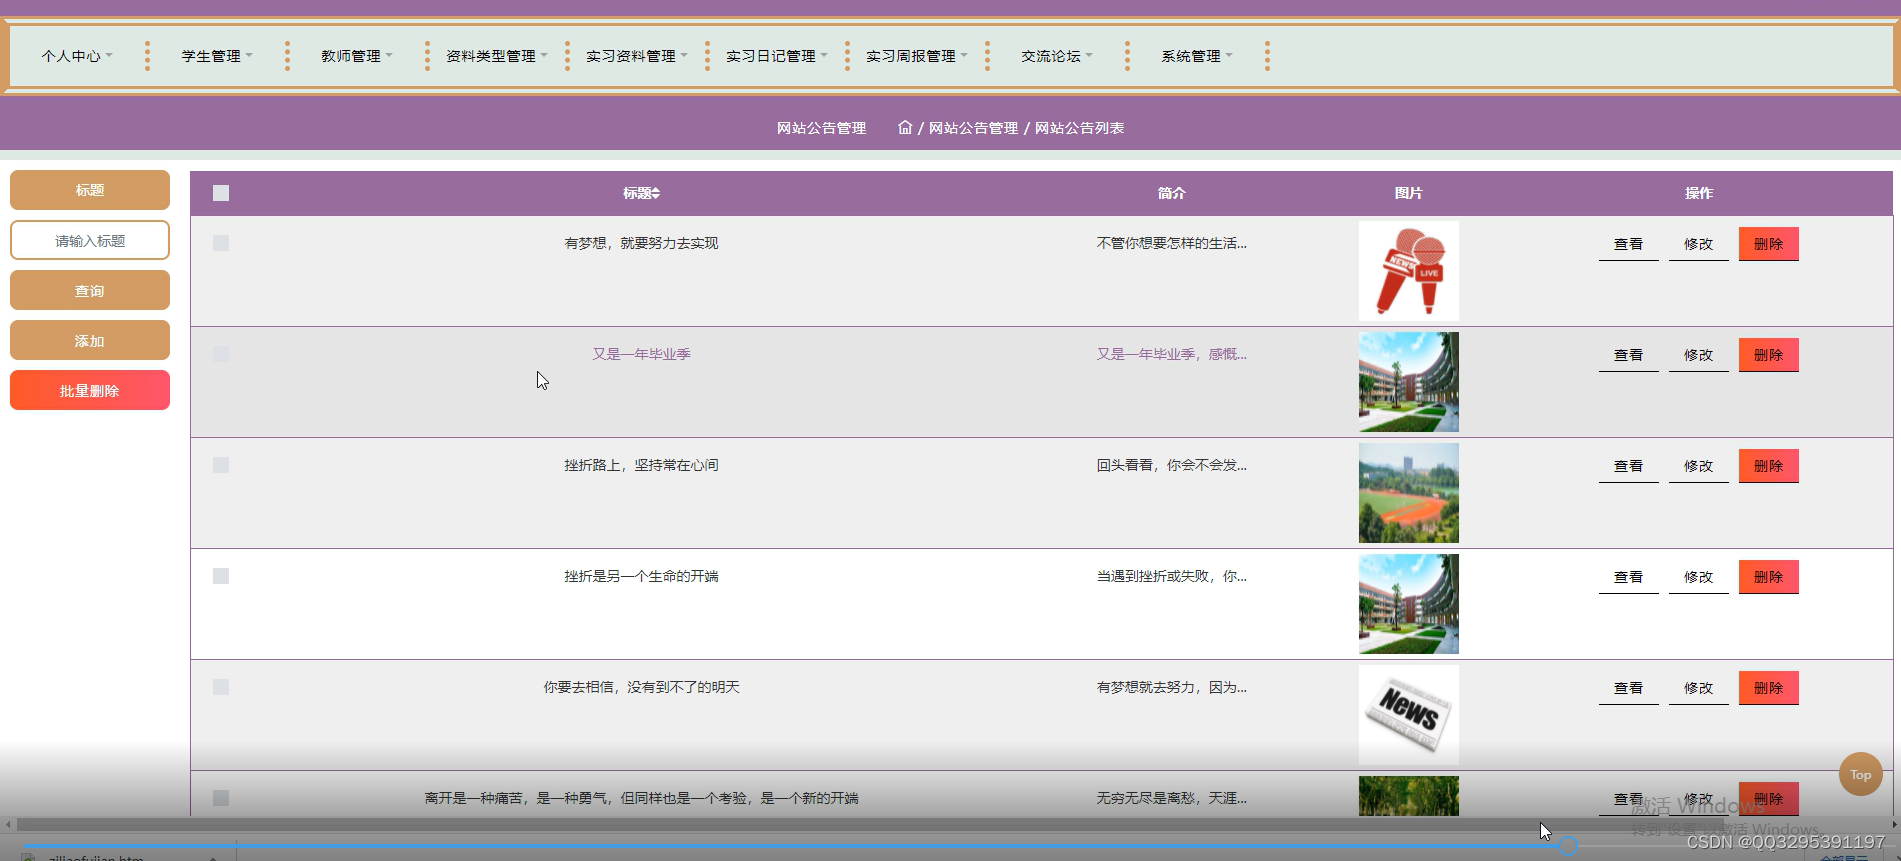
Task: View the 挫折路上，坚持常在心间 entry
Action: tap(1629, 466)
